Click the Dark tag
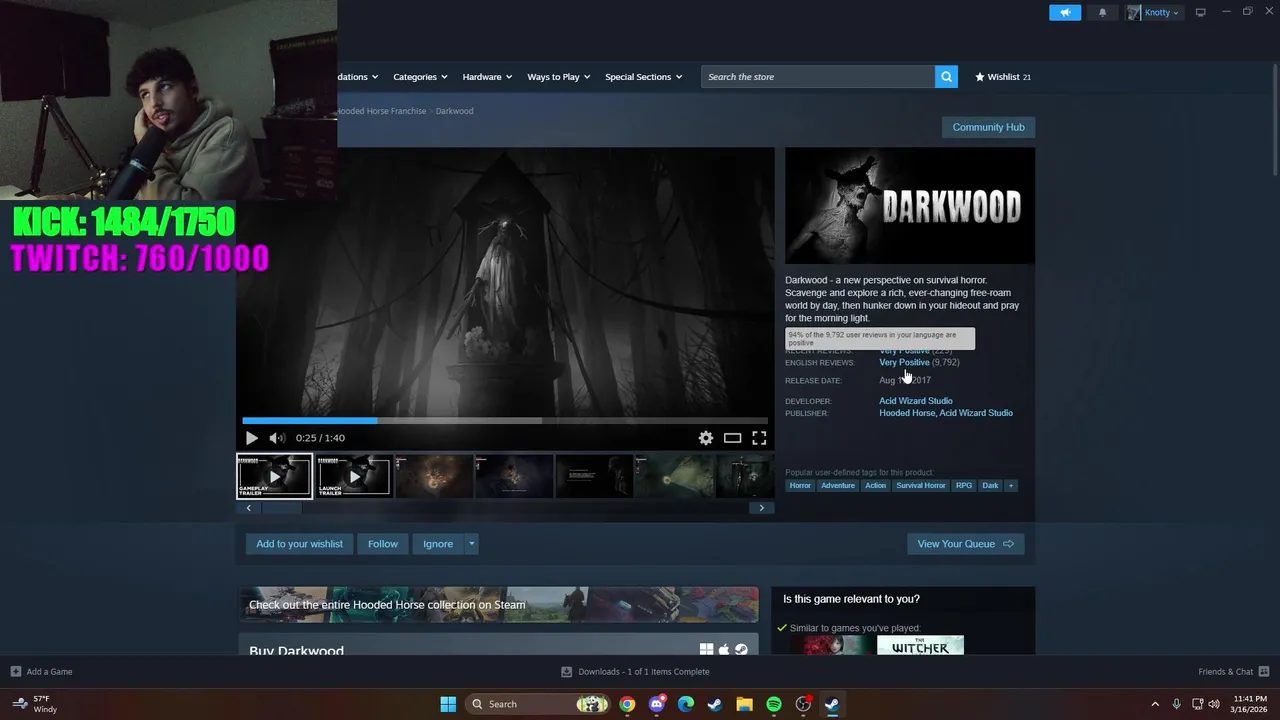Screen dimensions: 1280x720 (x=990, y=486)
